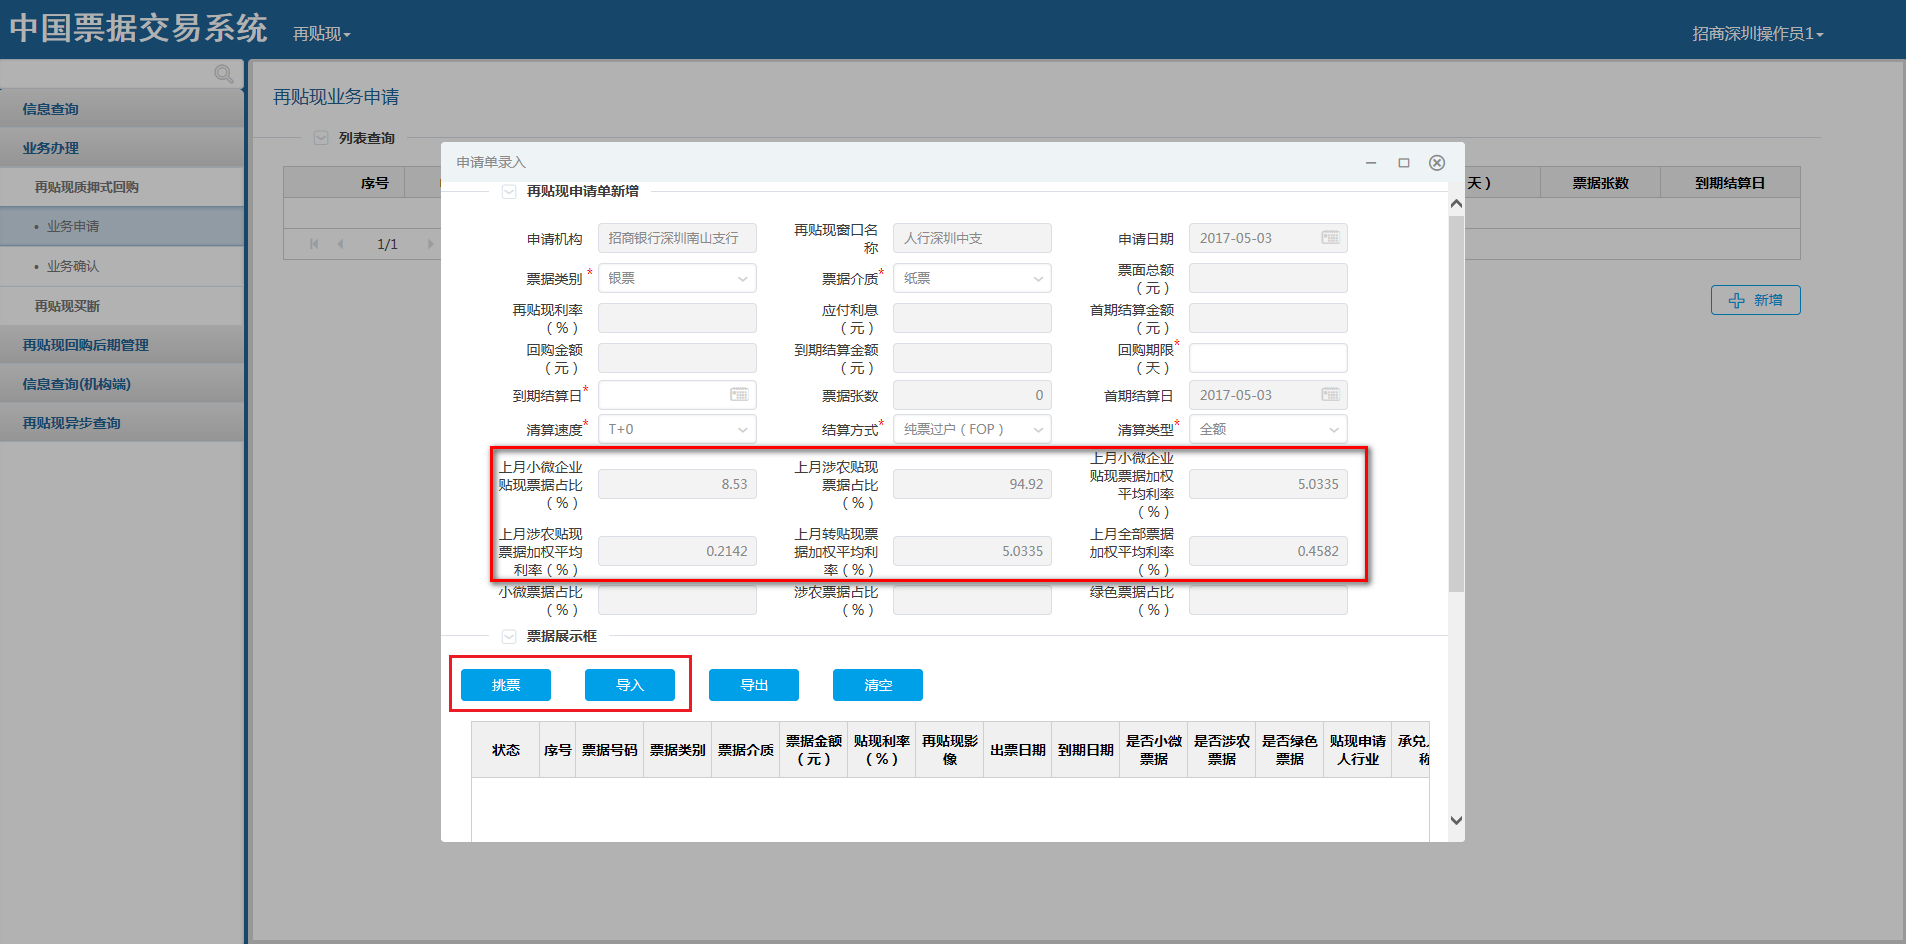Go to first page in list pagination
1906x944 pixels.
coord(314,244)
